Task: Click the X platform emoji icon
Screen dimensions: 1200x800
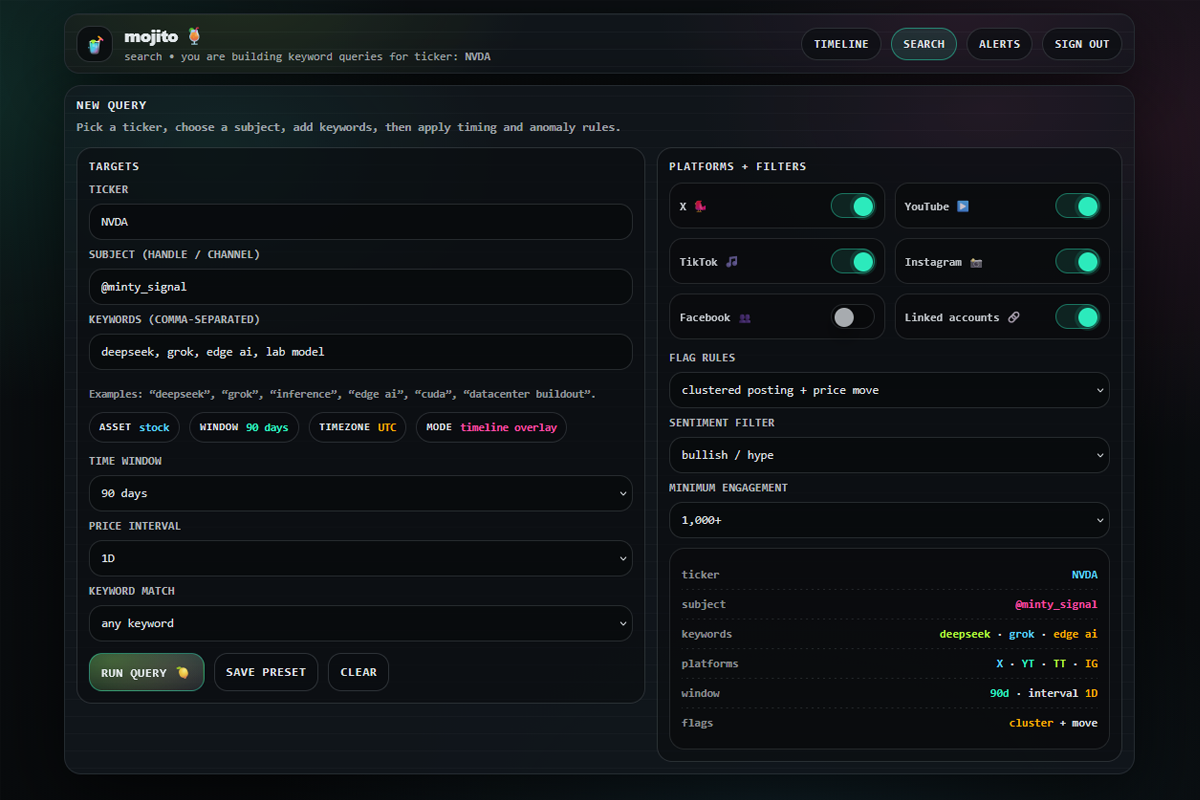Action: pyautogui.click(x=701, y=207)
